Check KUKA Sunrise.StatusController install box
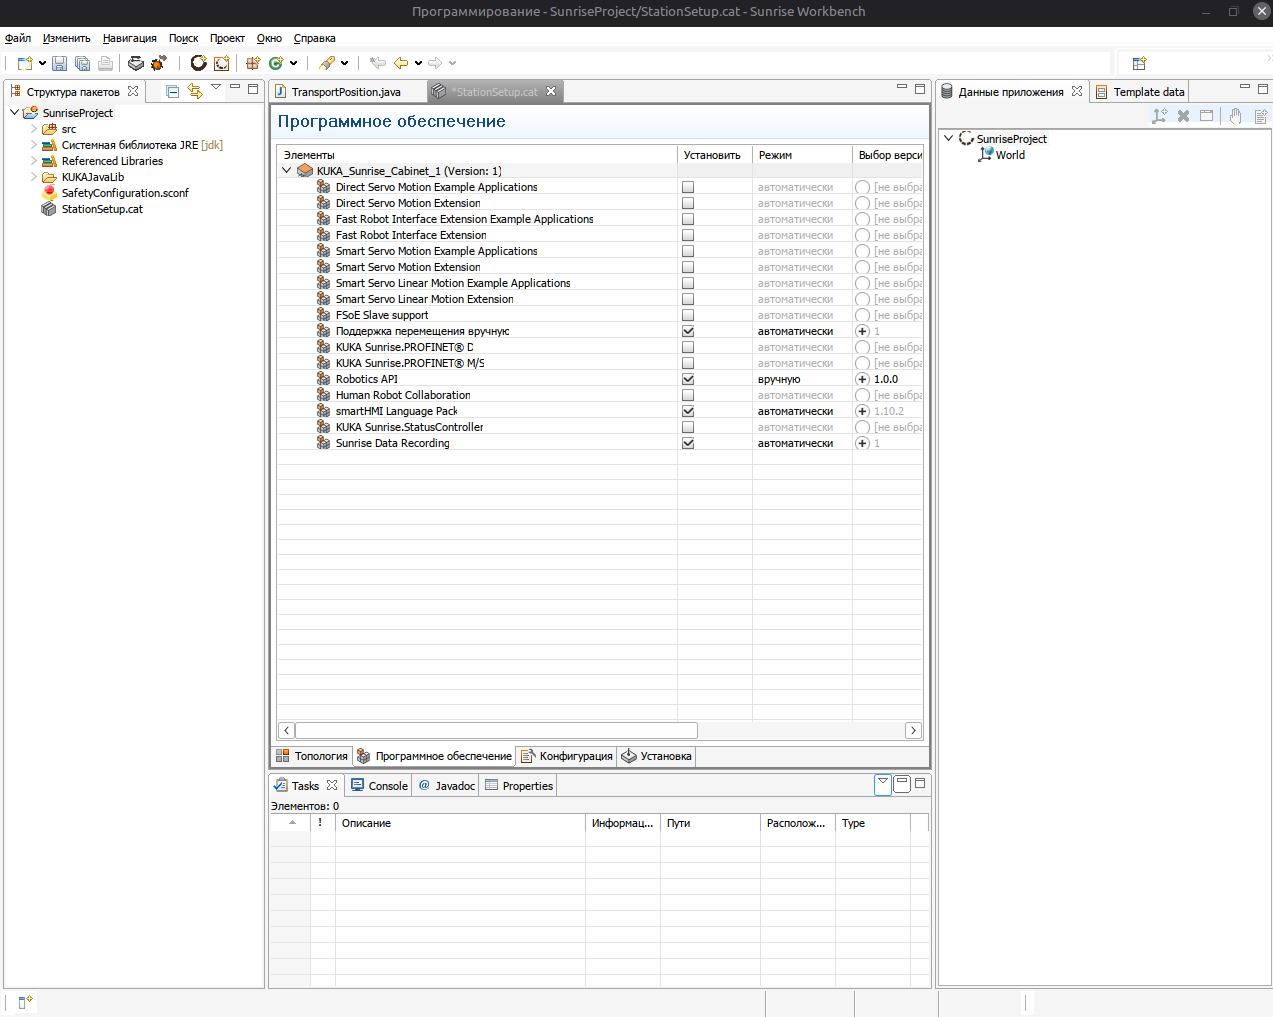1273x1017 pixels. [688, 427]
